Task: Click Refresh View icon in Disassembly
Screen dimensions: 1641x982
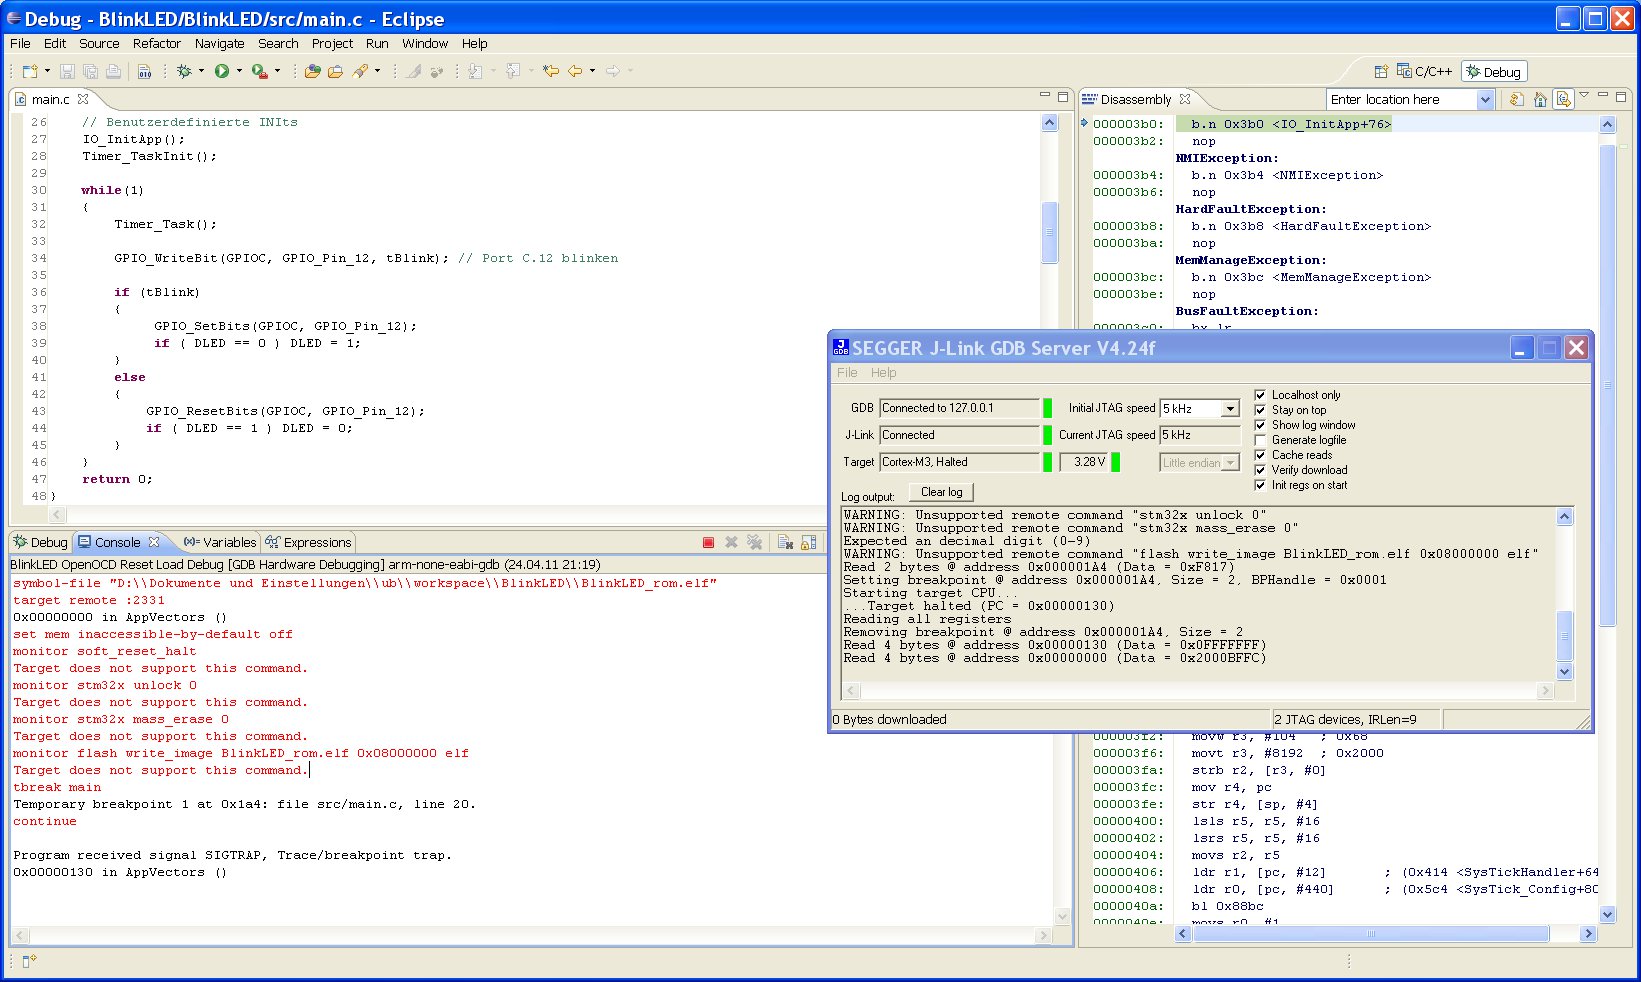Action: (x=1516, y=99)
